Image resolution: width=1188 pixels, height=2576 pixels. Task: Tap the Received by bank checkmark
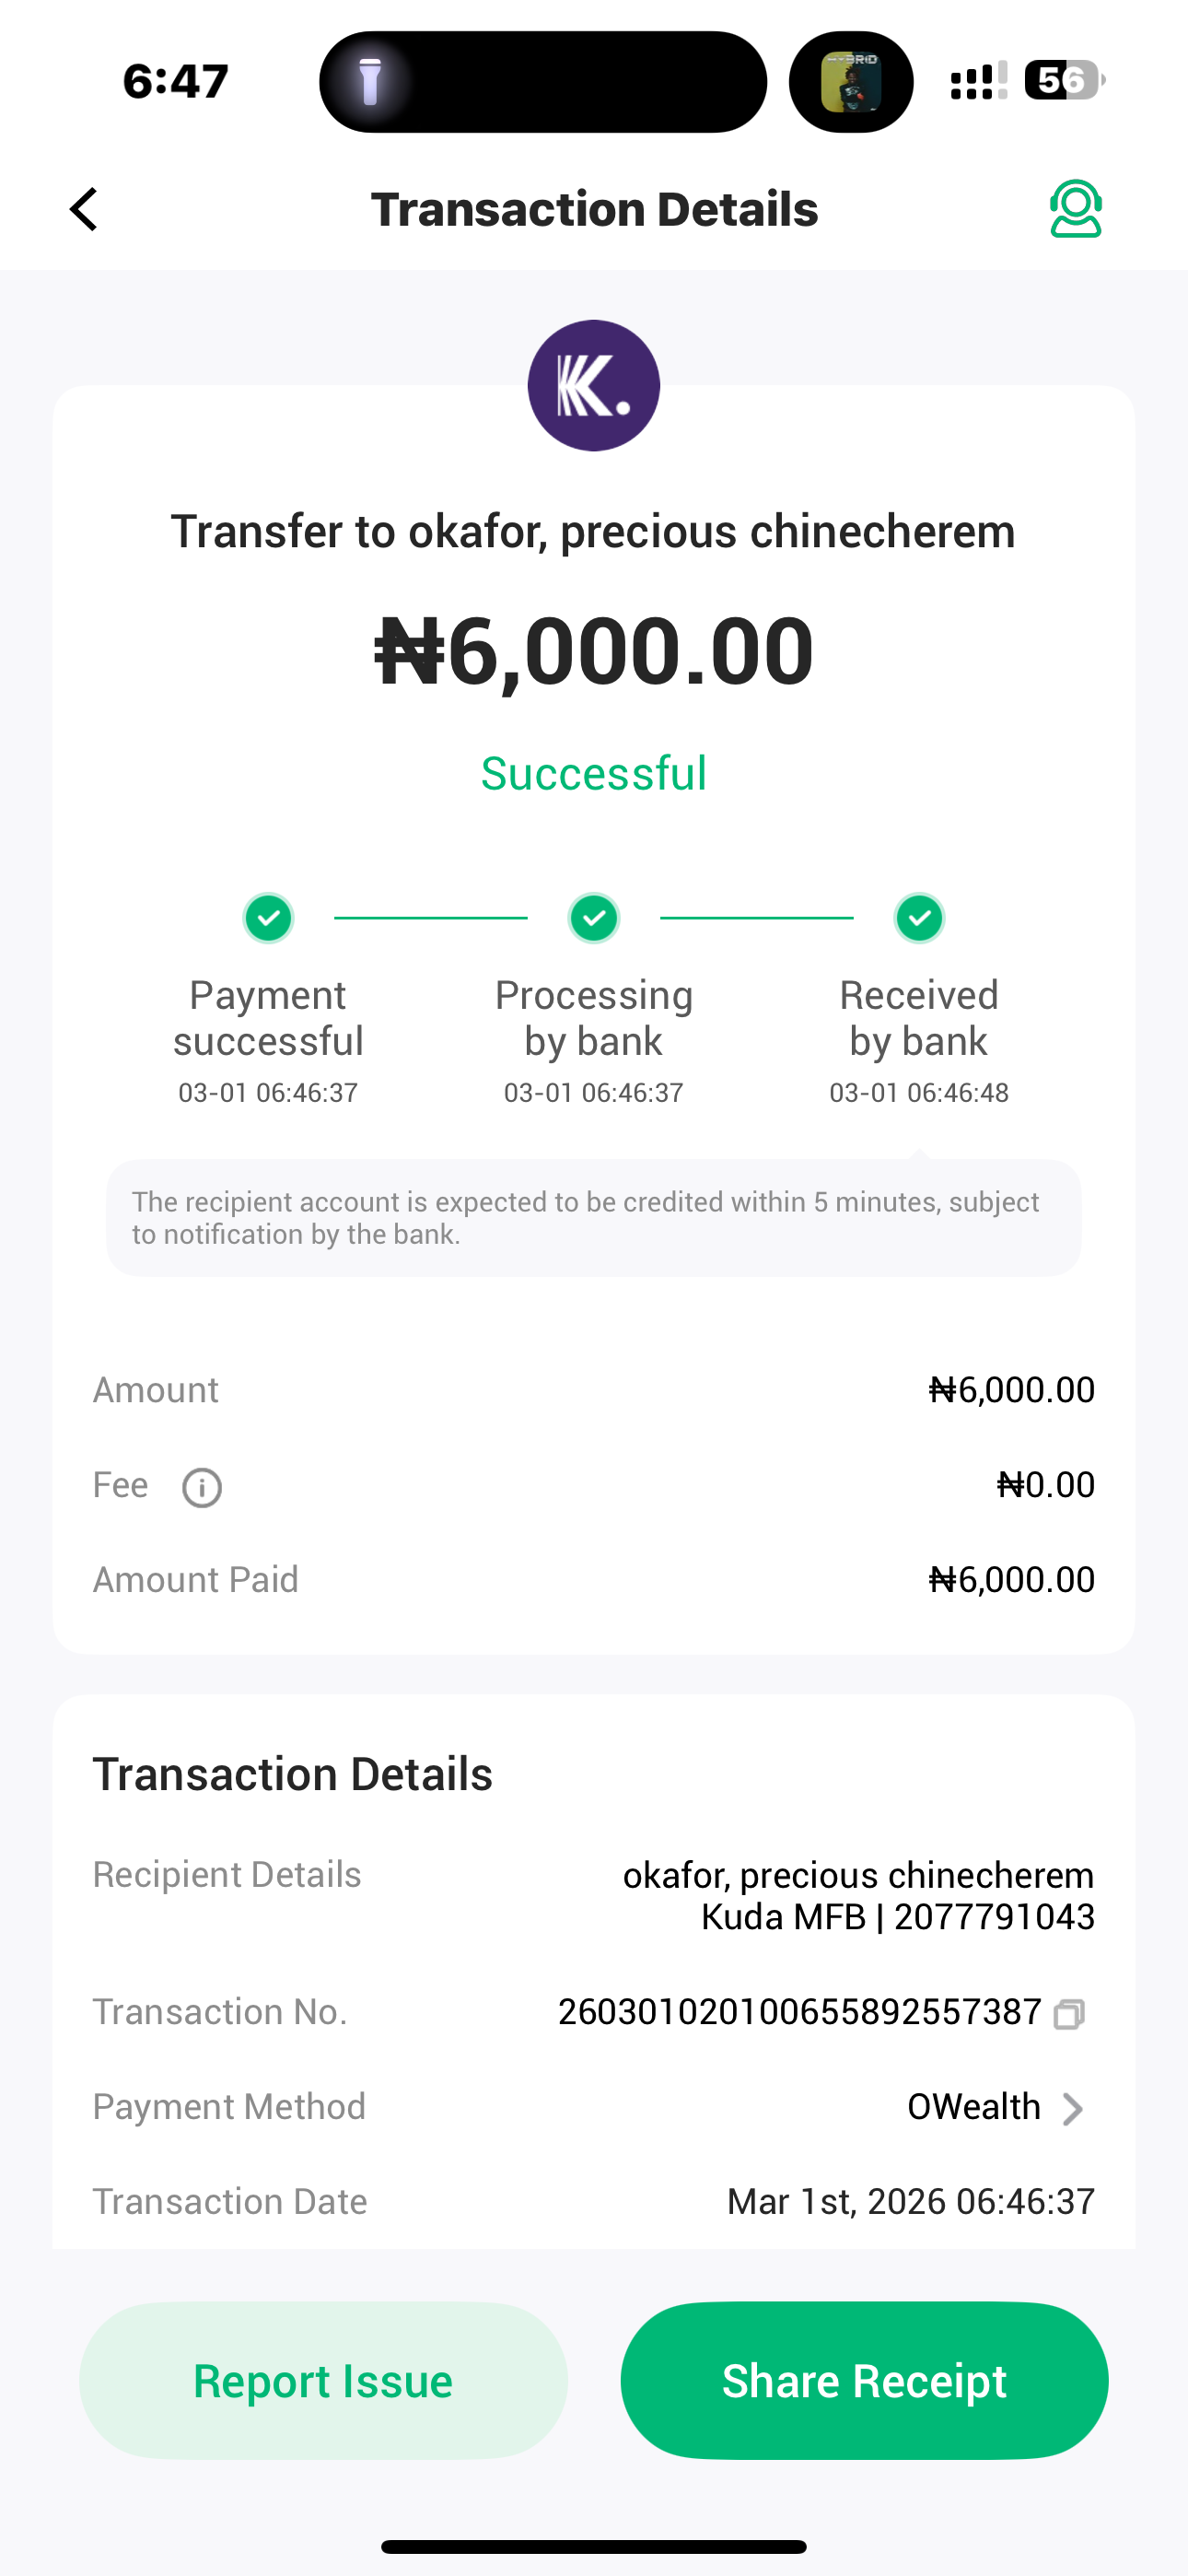[919, 918]
